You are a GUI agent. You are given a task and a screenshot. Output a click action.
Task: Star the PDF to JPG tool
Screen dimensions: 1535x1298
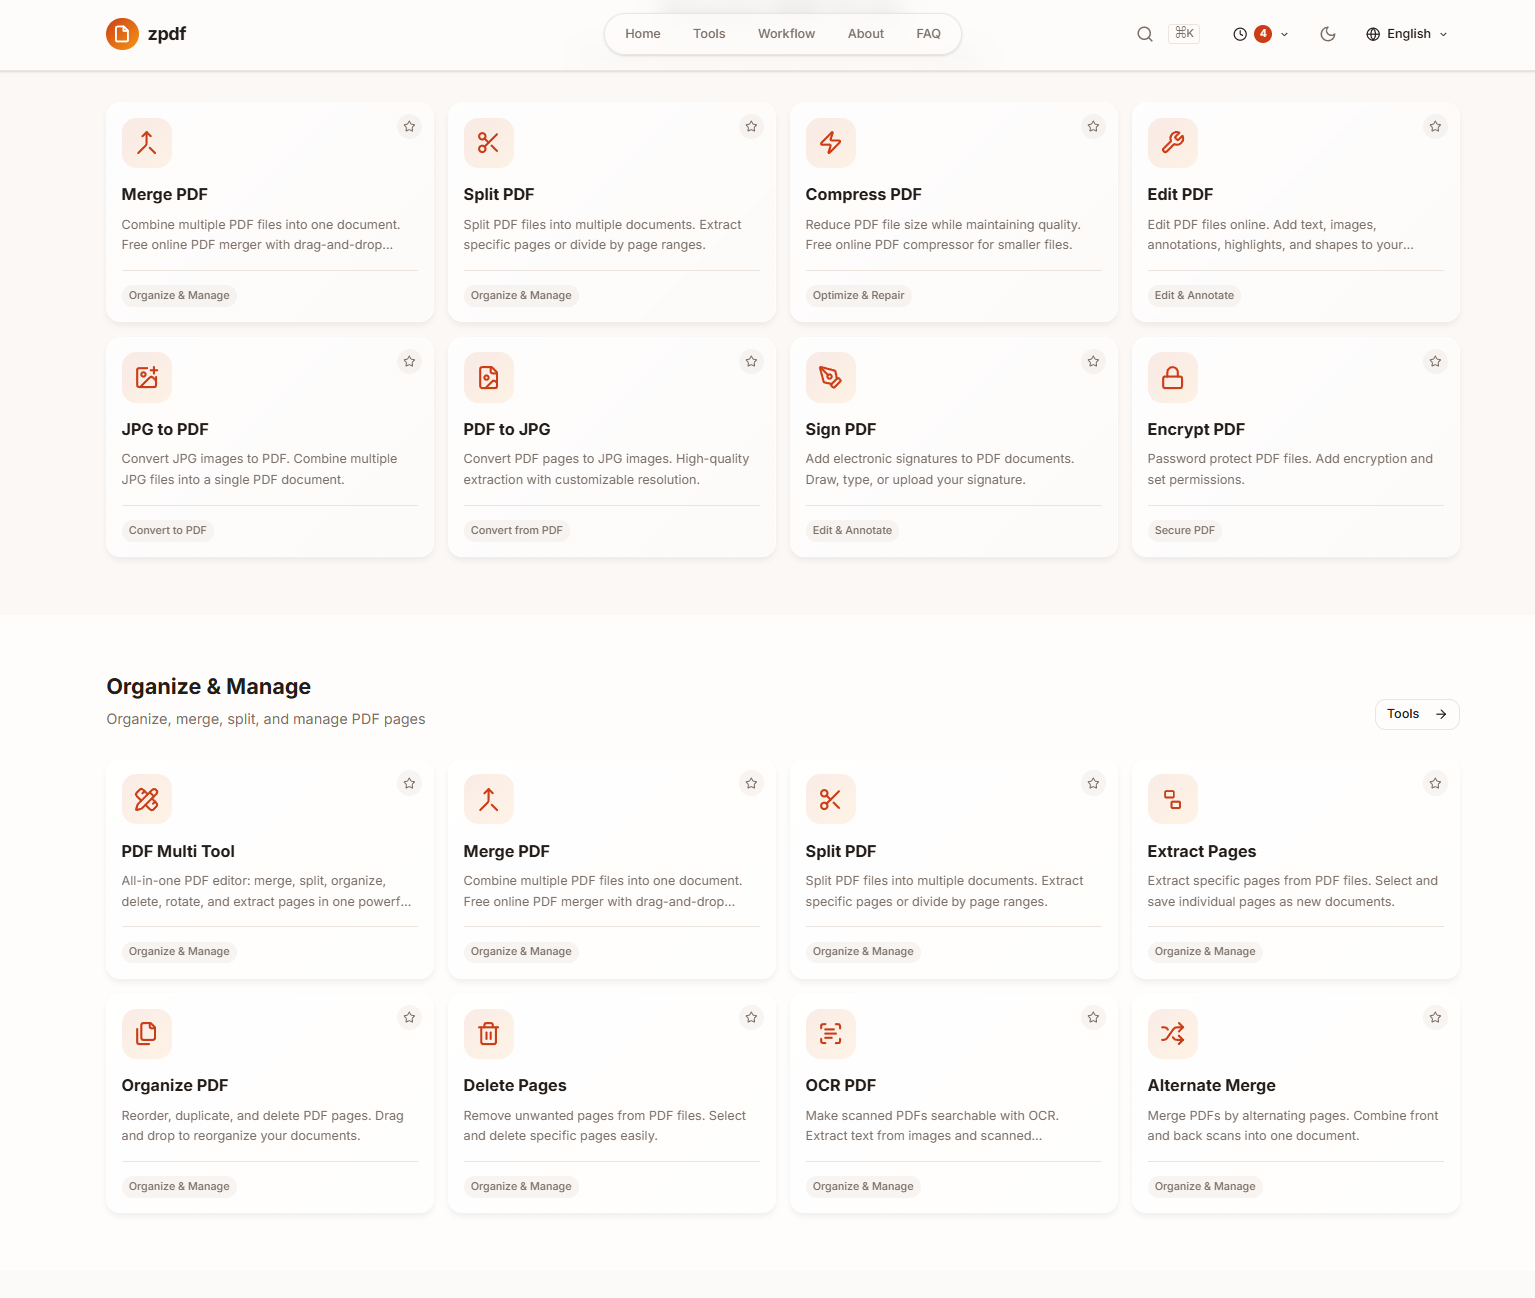pyautogui.click(x=751, y=361)
